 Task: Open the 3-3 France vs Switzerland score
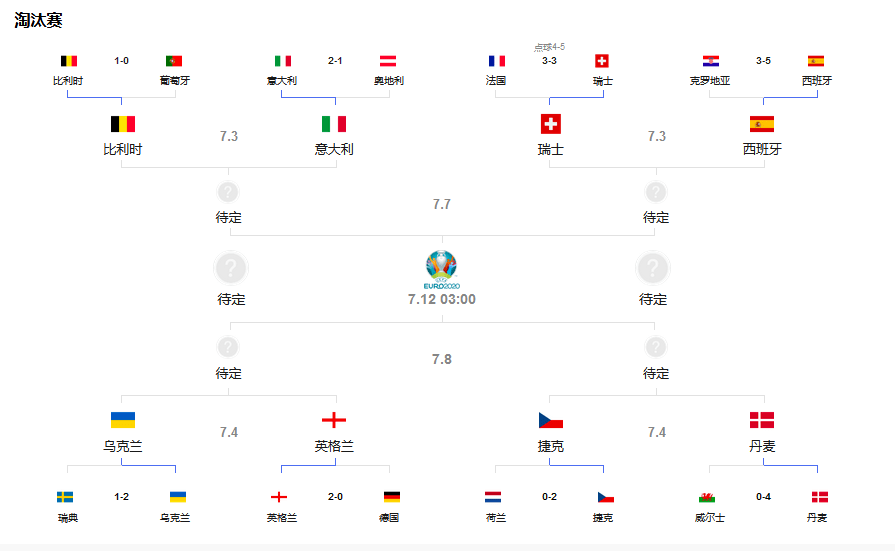(x=549, y=61)
